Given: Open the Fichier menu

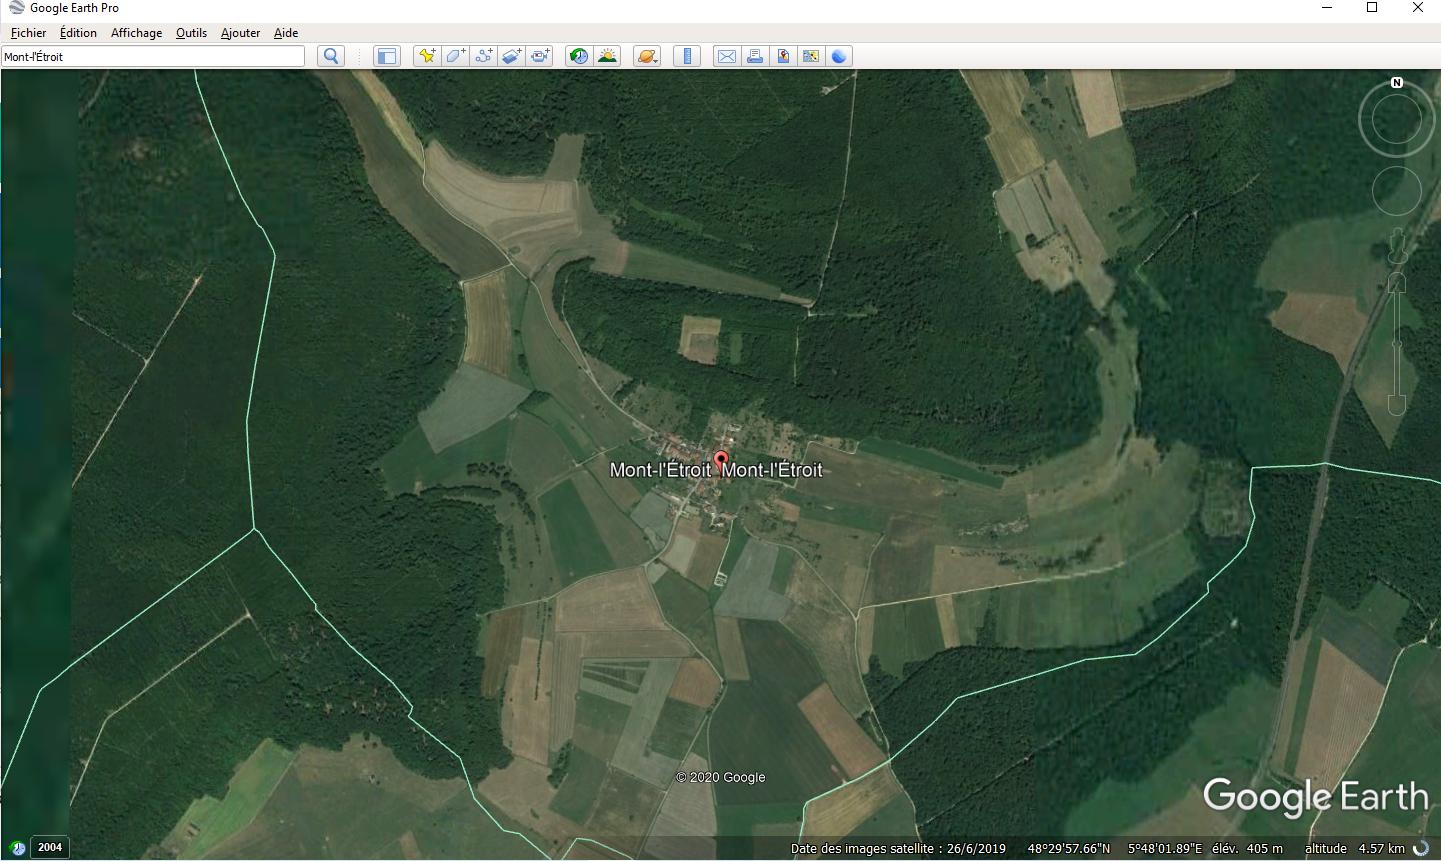Looking at the screenshot, I should coord(29,33).
